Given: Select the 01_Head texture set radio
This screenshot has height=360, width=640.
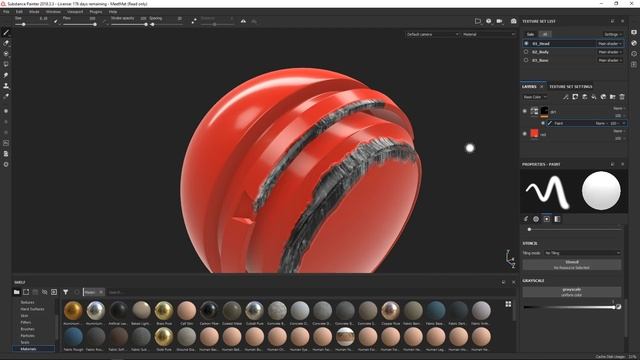Looking at the screenshot, I should pyautogui.click(x=526, y=43).
